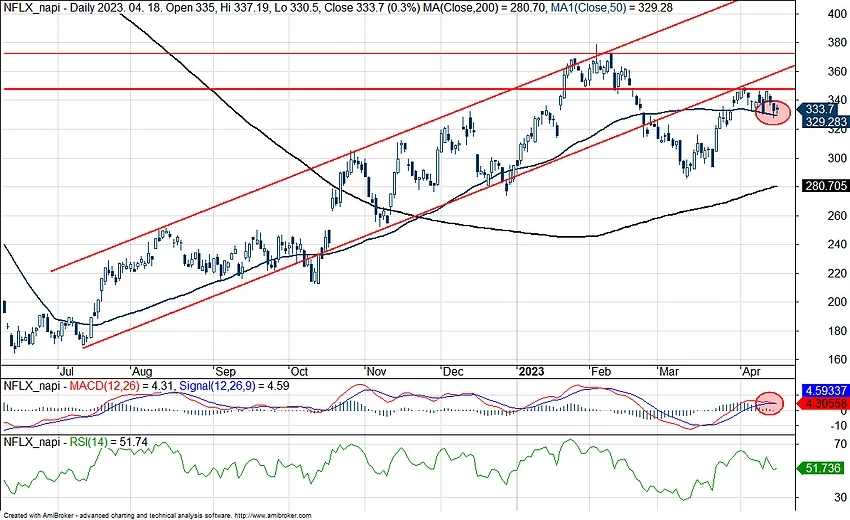
Task: Open the http://www.amibroker.com footer link
Action: point(274,516)
